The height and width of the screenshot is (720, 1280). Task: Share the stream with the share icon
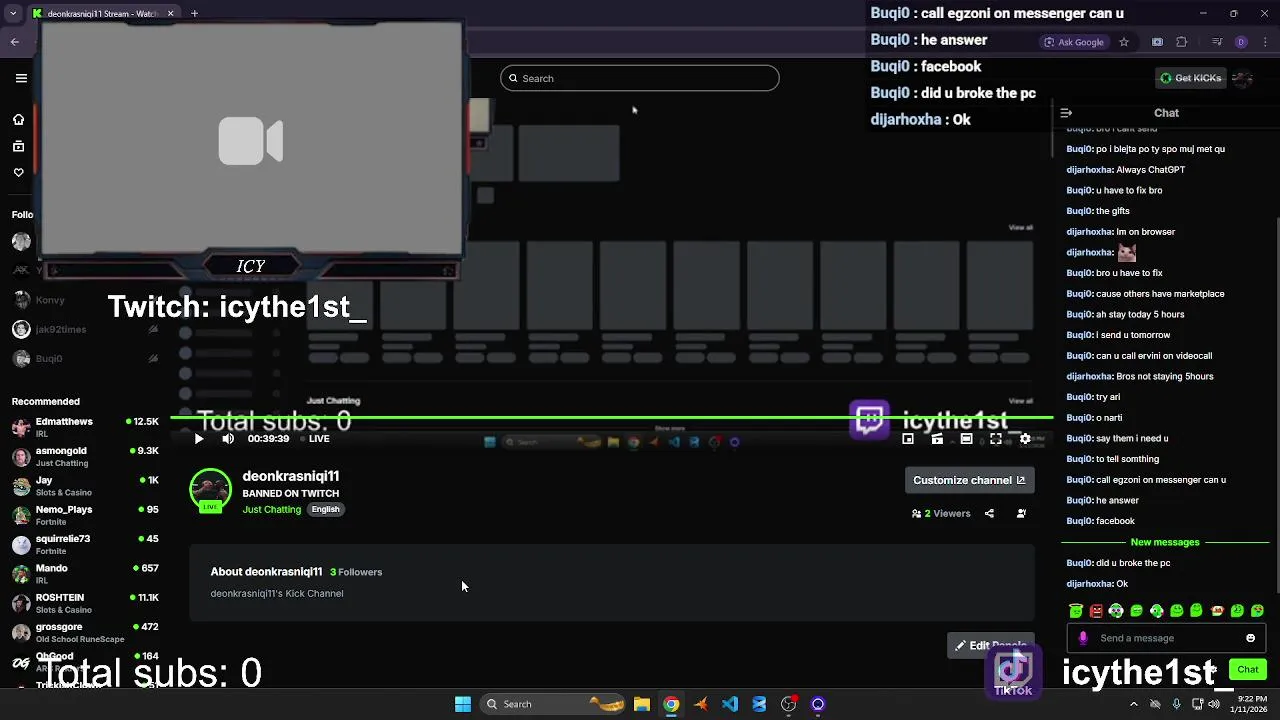(x=989, y=513)
